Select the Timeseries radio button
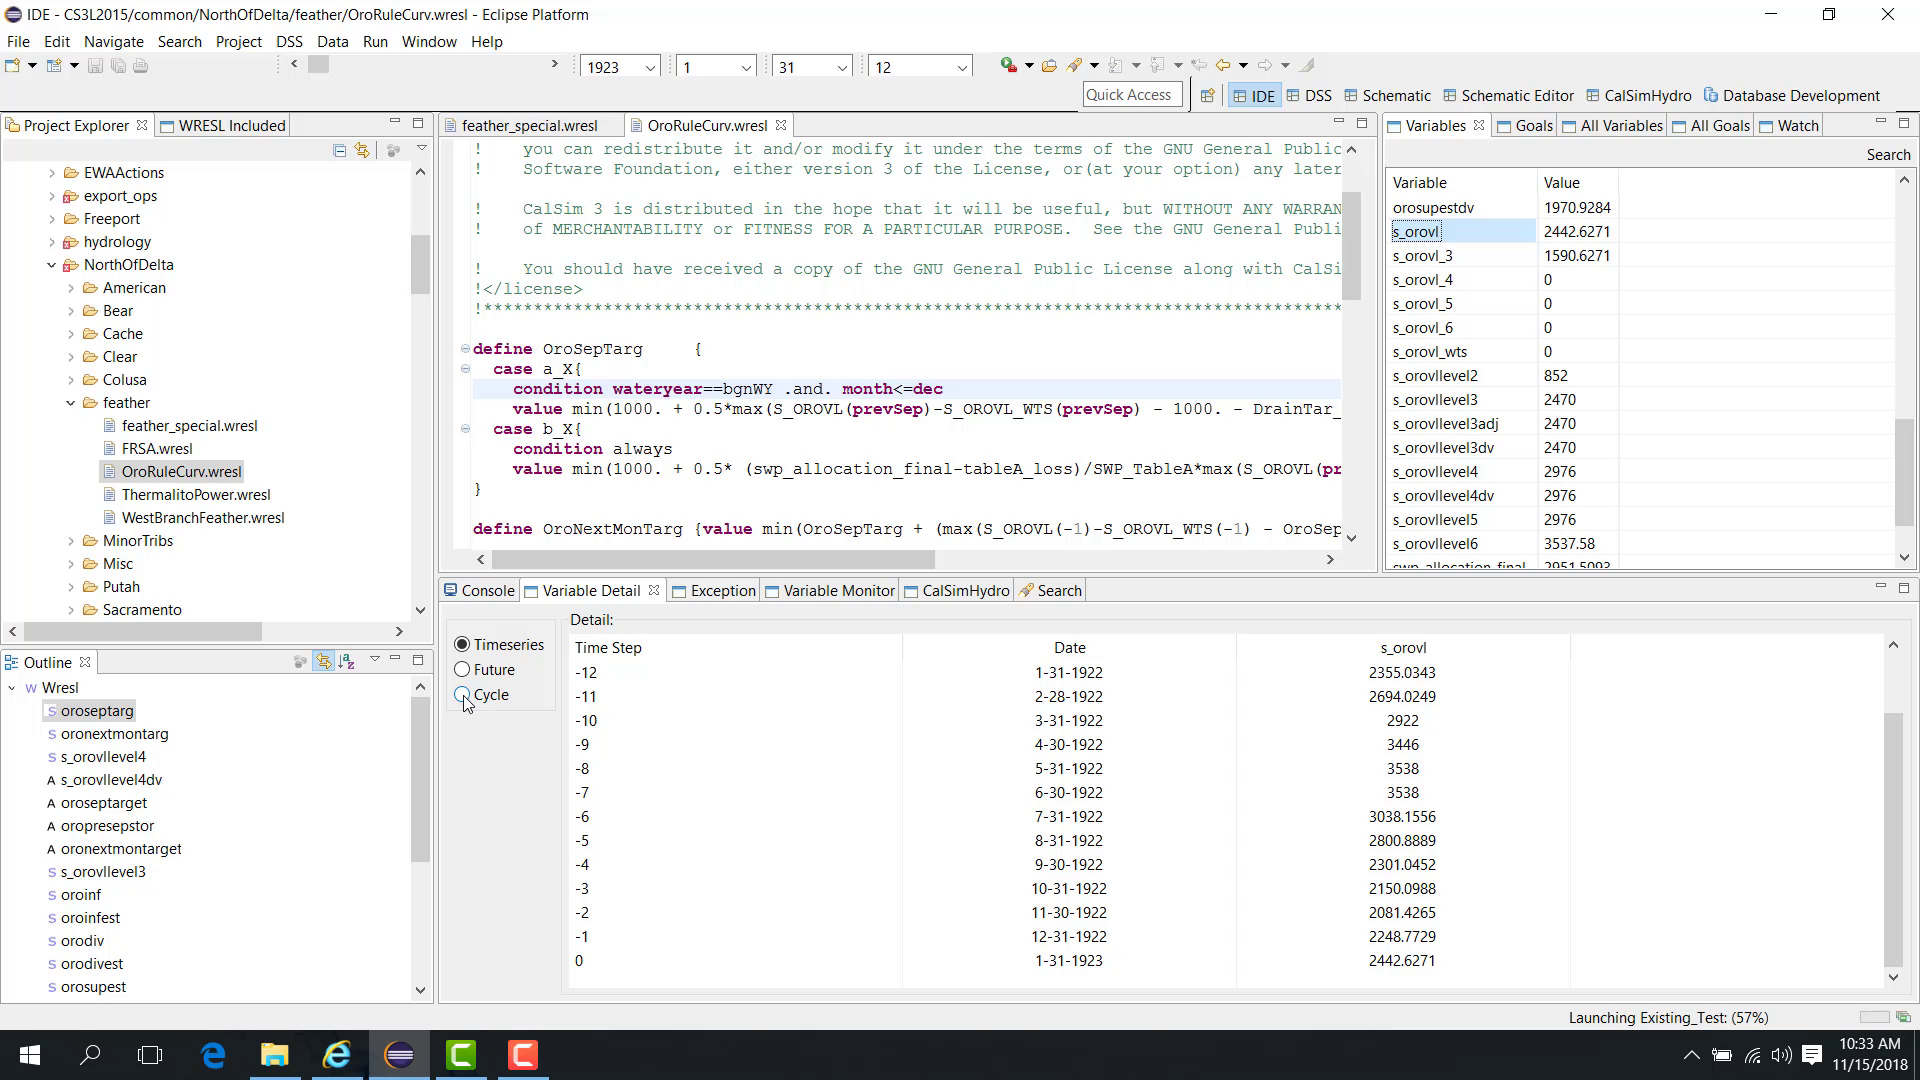 pos(462,645)
